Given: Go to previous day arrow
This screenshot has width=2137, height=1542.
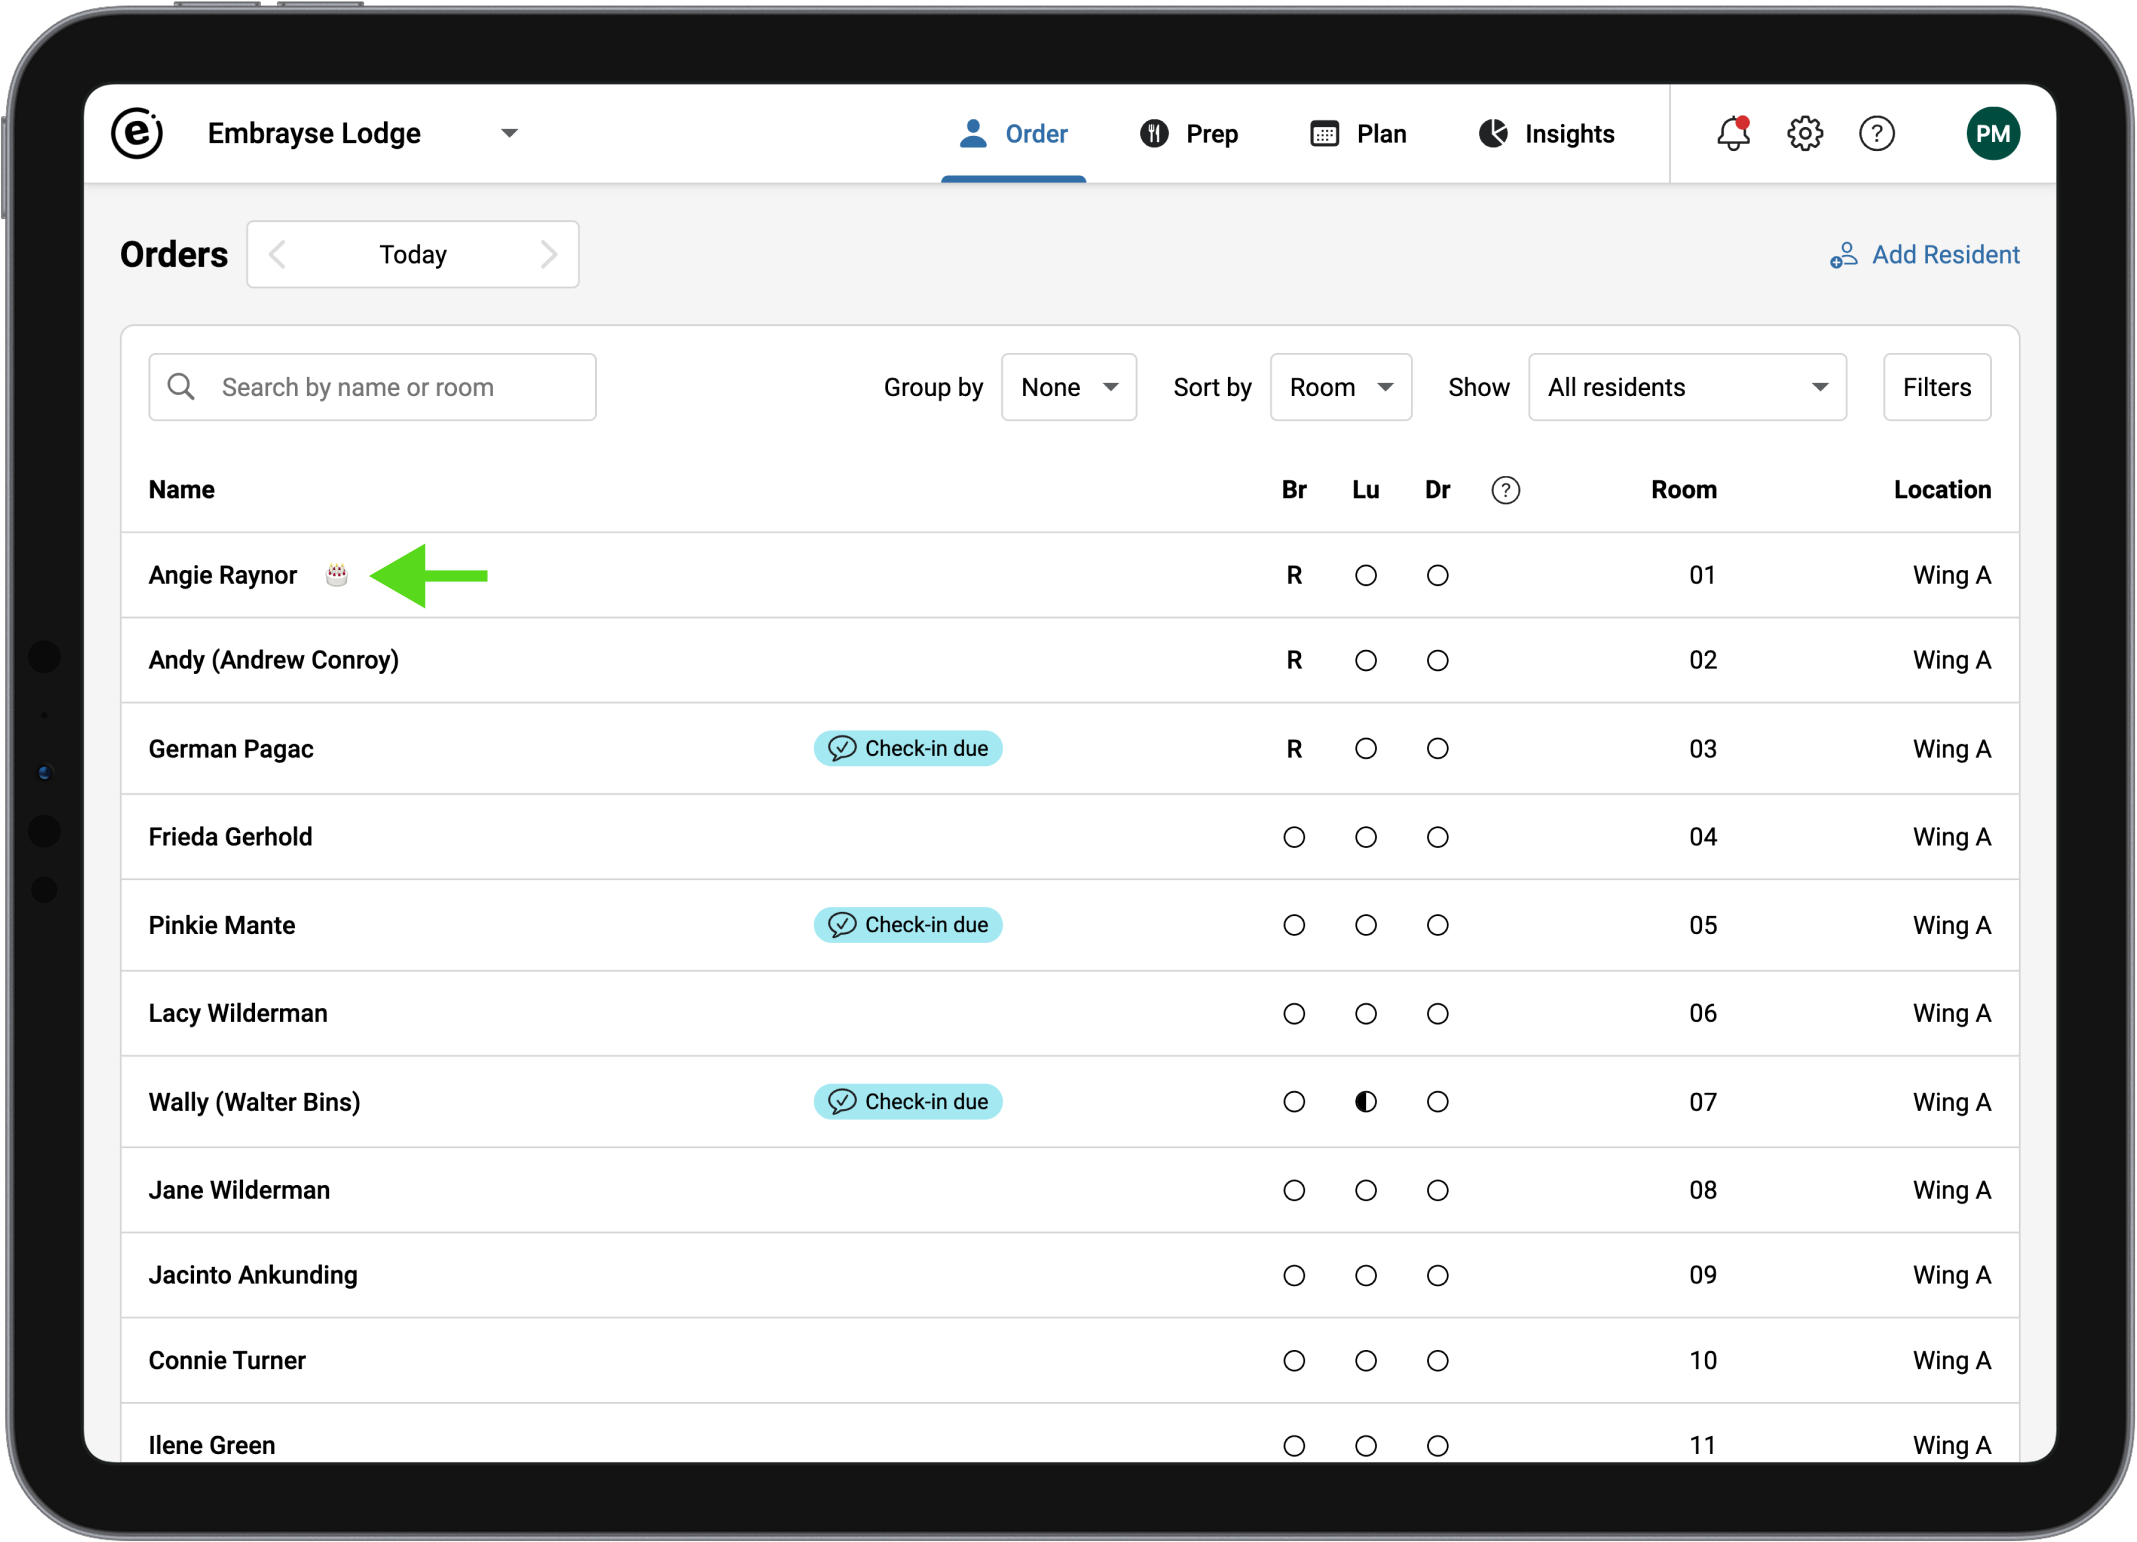Looking at the screenshot, I should click(278, 254).
